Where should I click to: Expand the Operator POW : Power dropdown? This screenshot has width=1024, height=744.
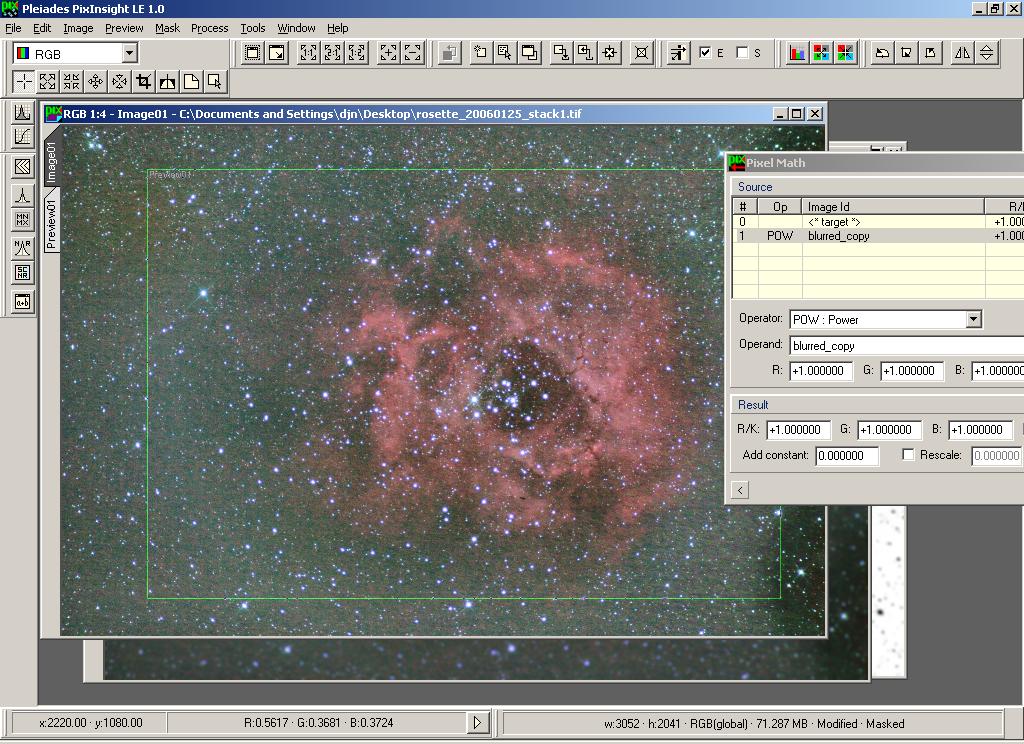[x=973, y=320]
